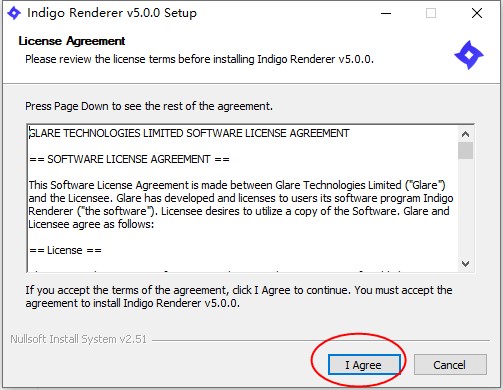Screen dimensions: 503x390
Task: Click the scrollbar thumb in license box
Action: point(465,151)
